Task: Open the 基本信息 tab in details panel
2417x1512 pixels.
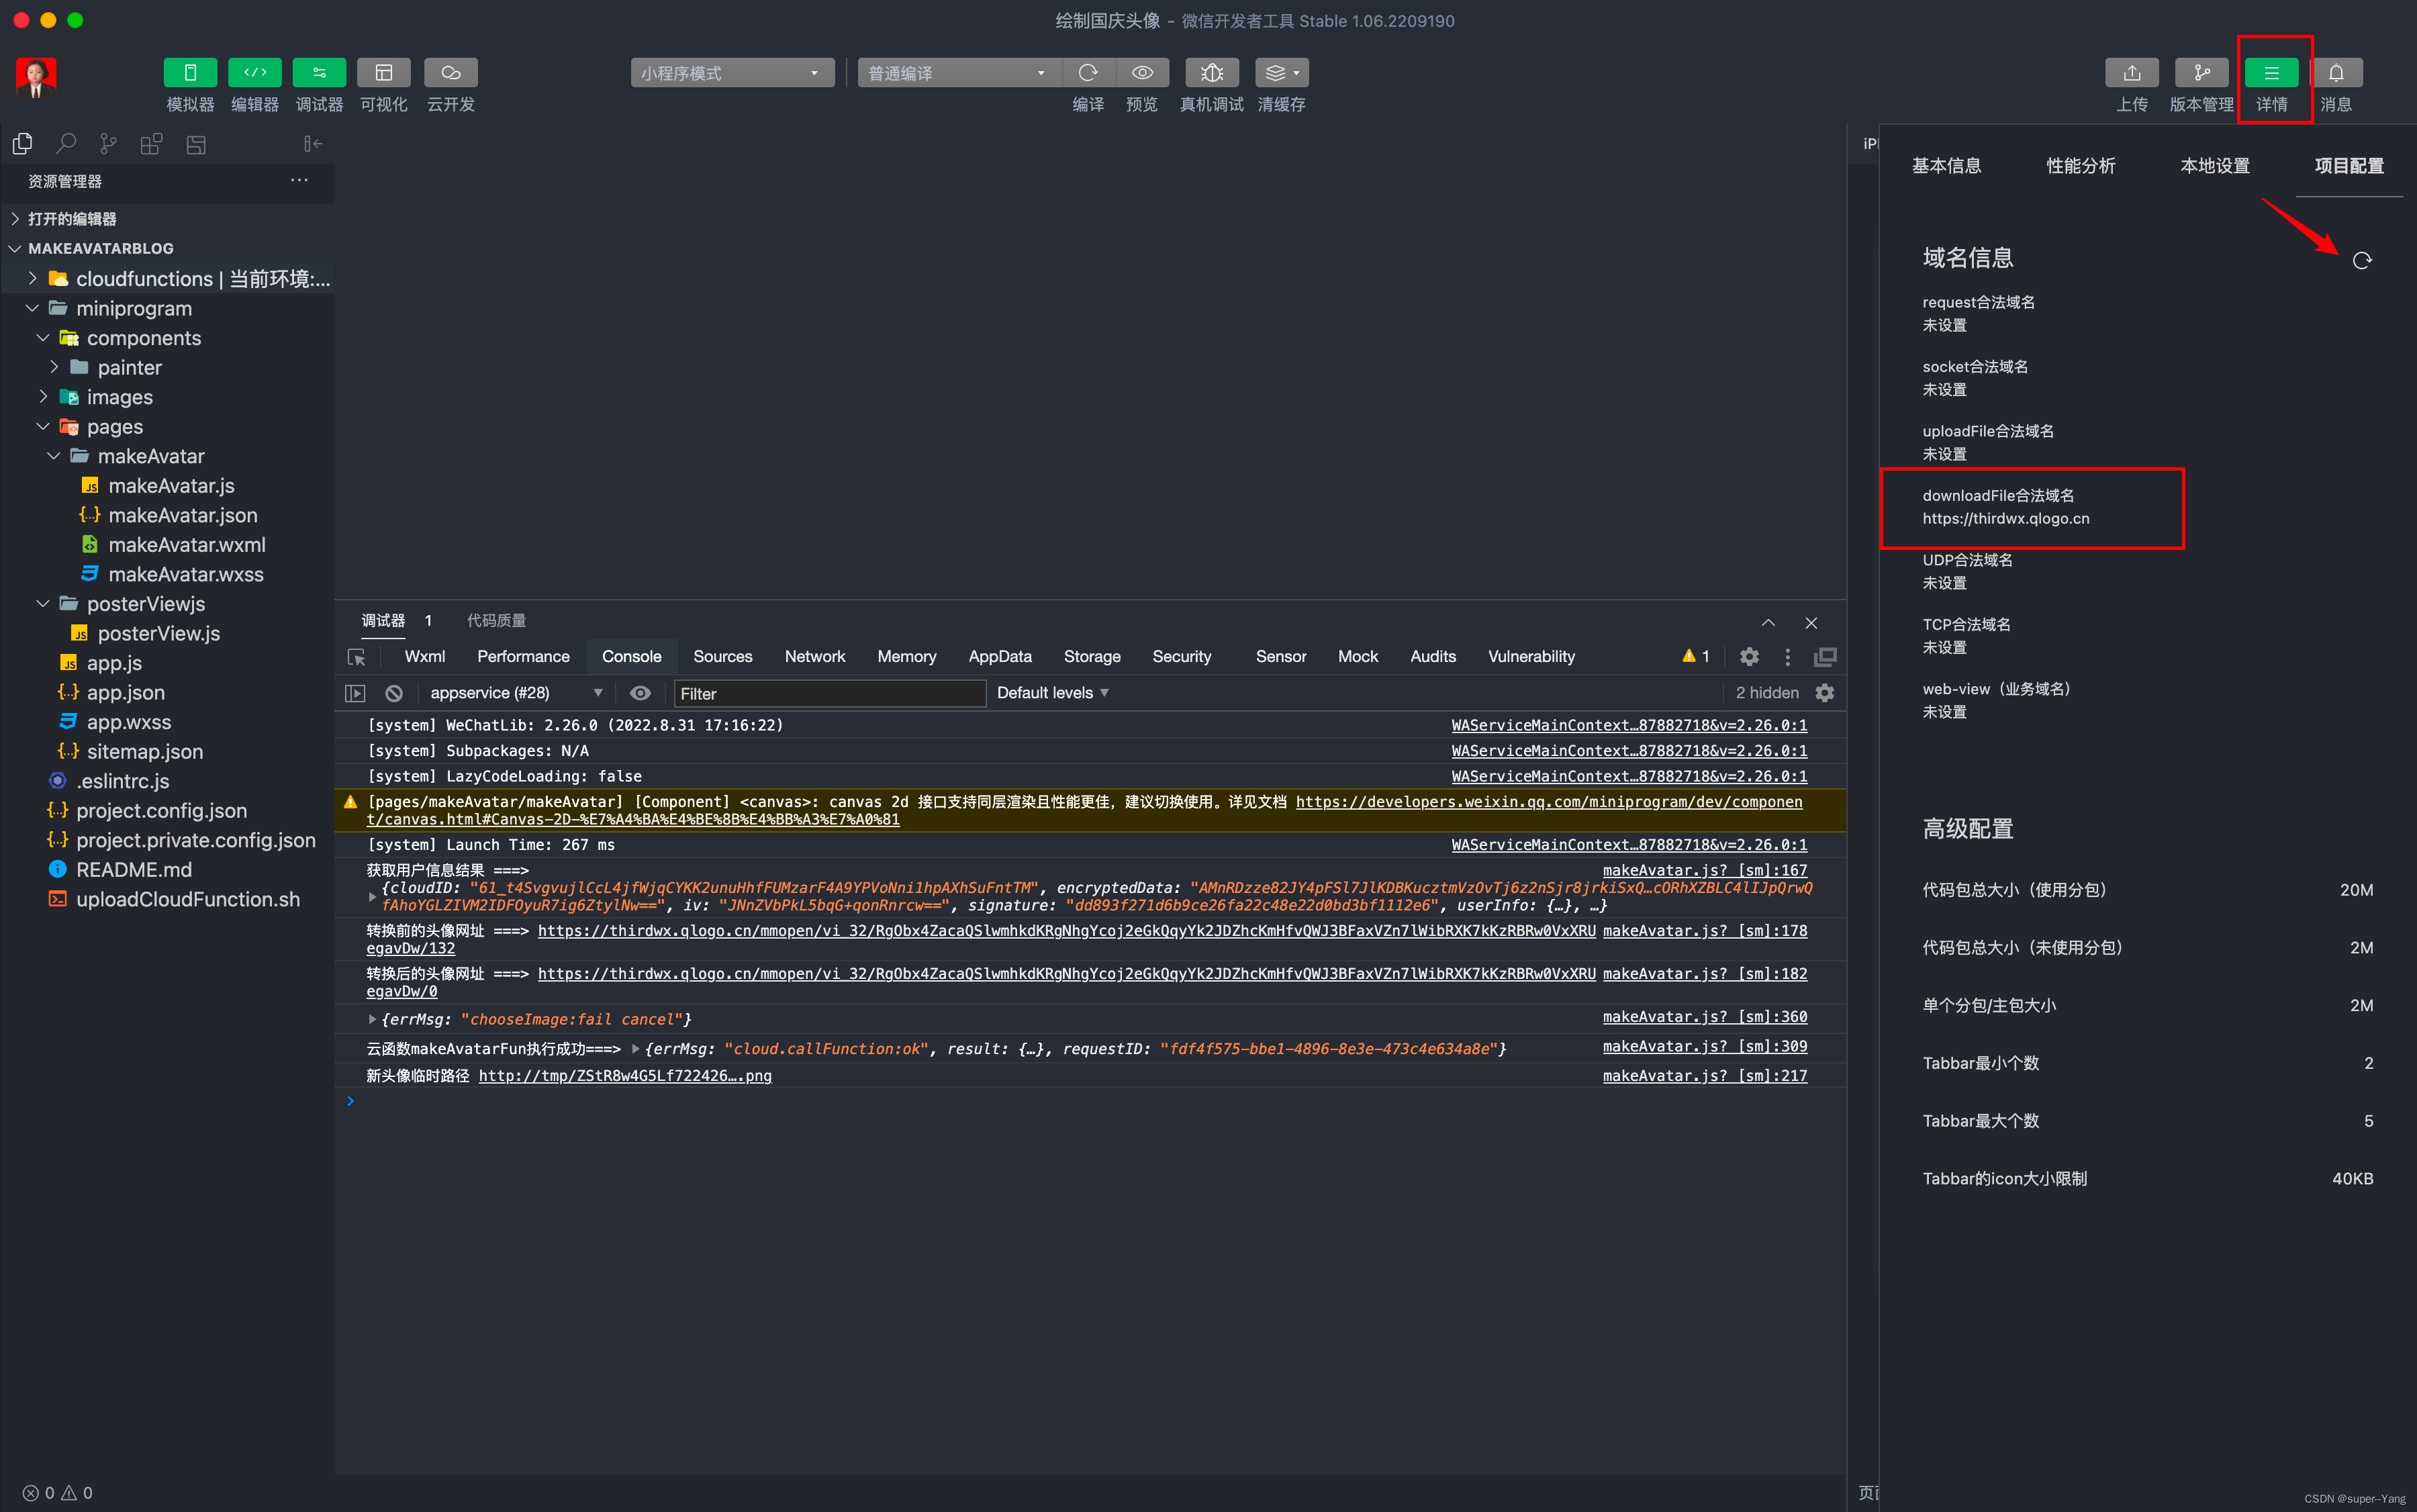Action: [1946, 166]
